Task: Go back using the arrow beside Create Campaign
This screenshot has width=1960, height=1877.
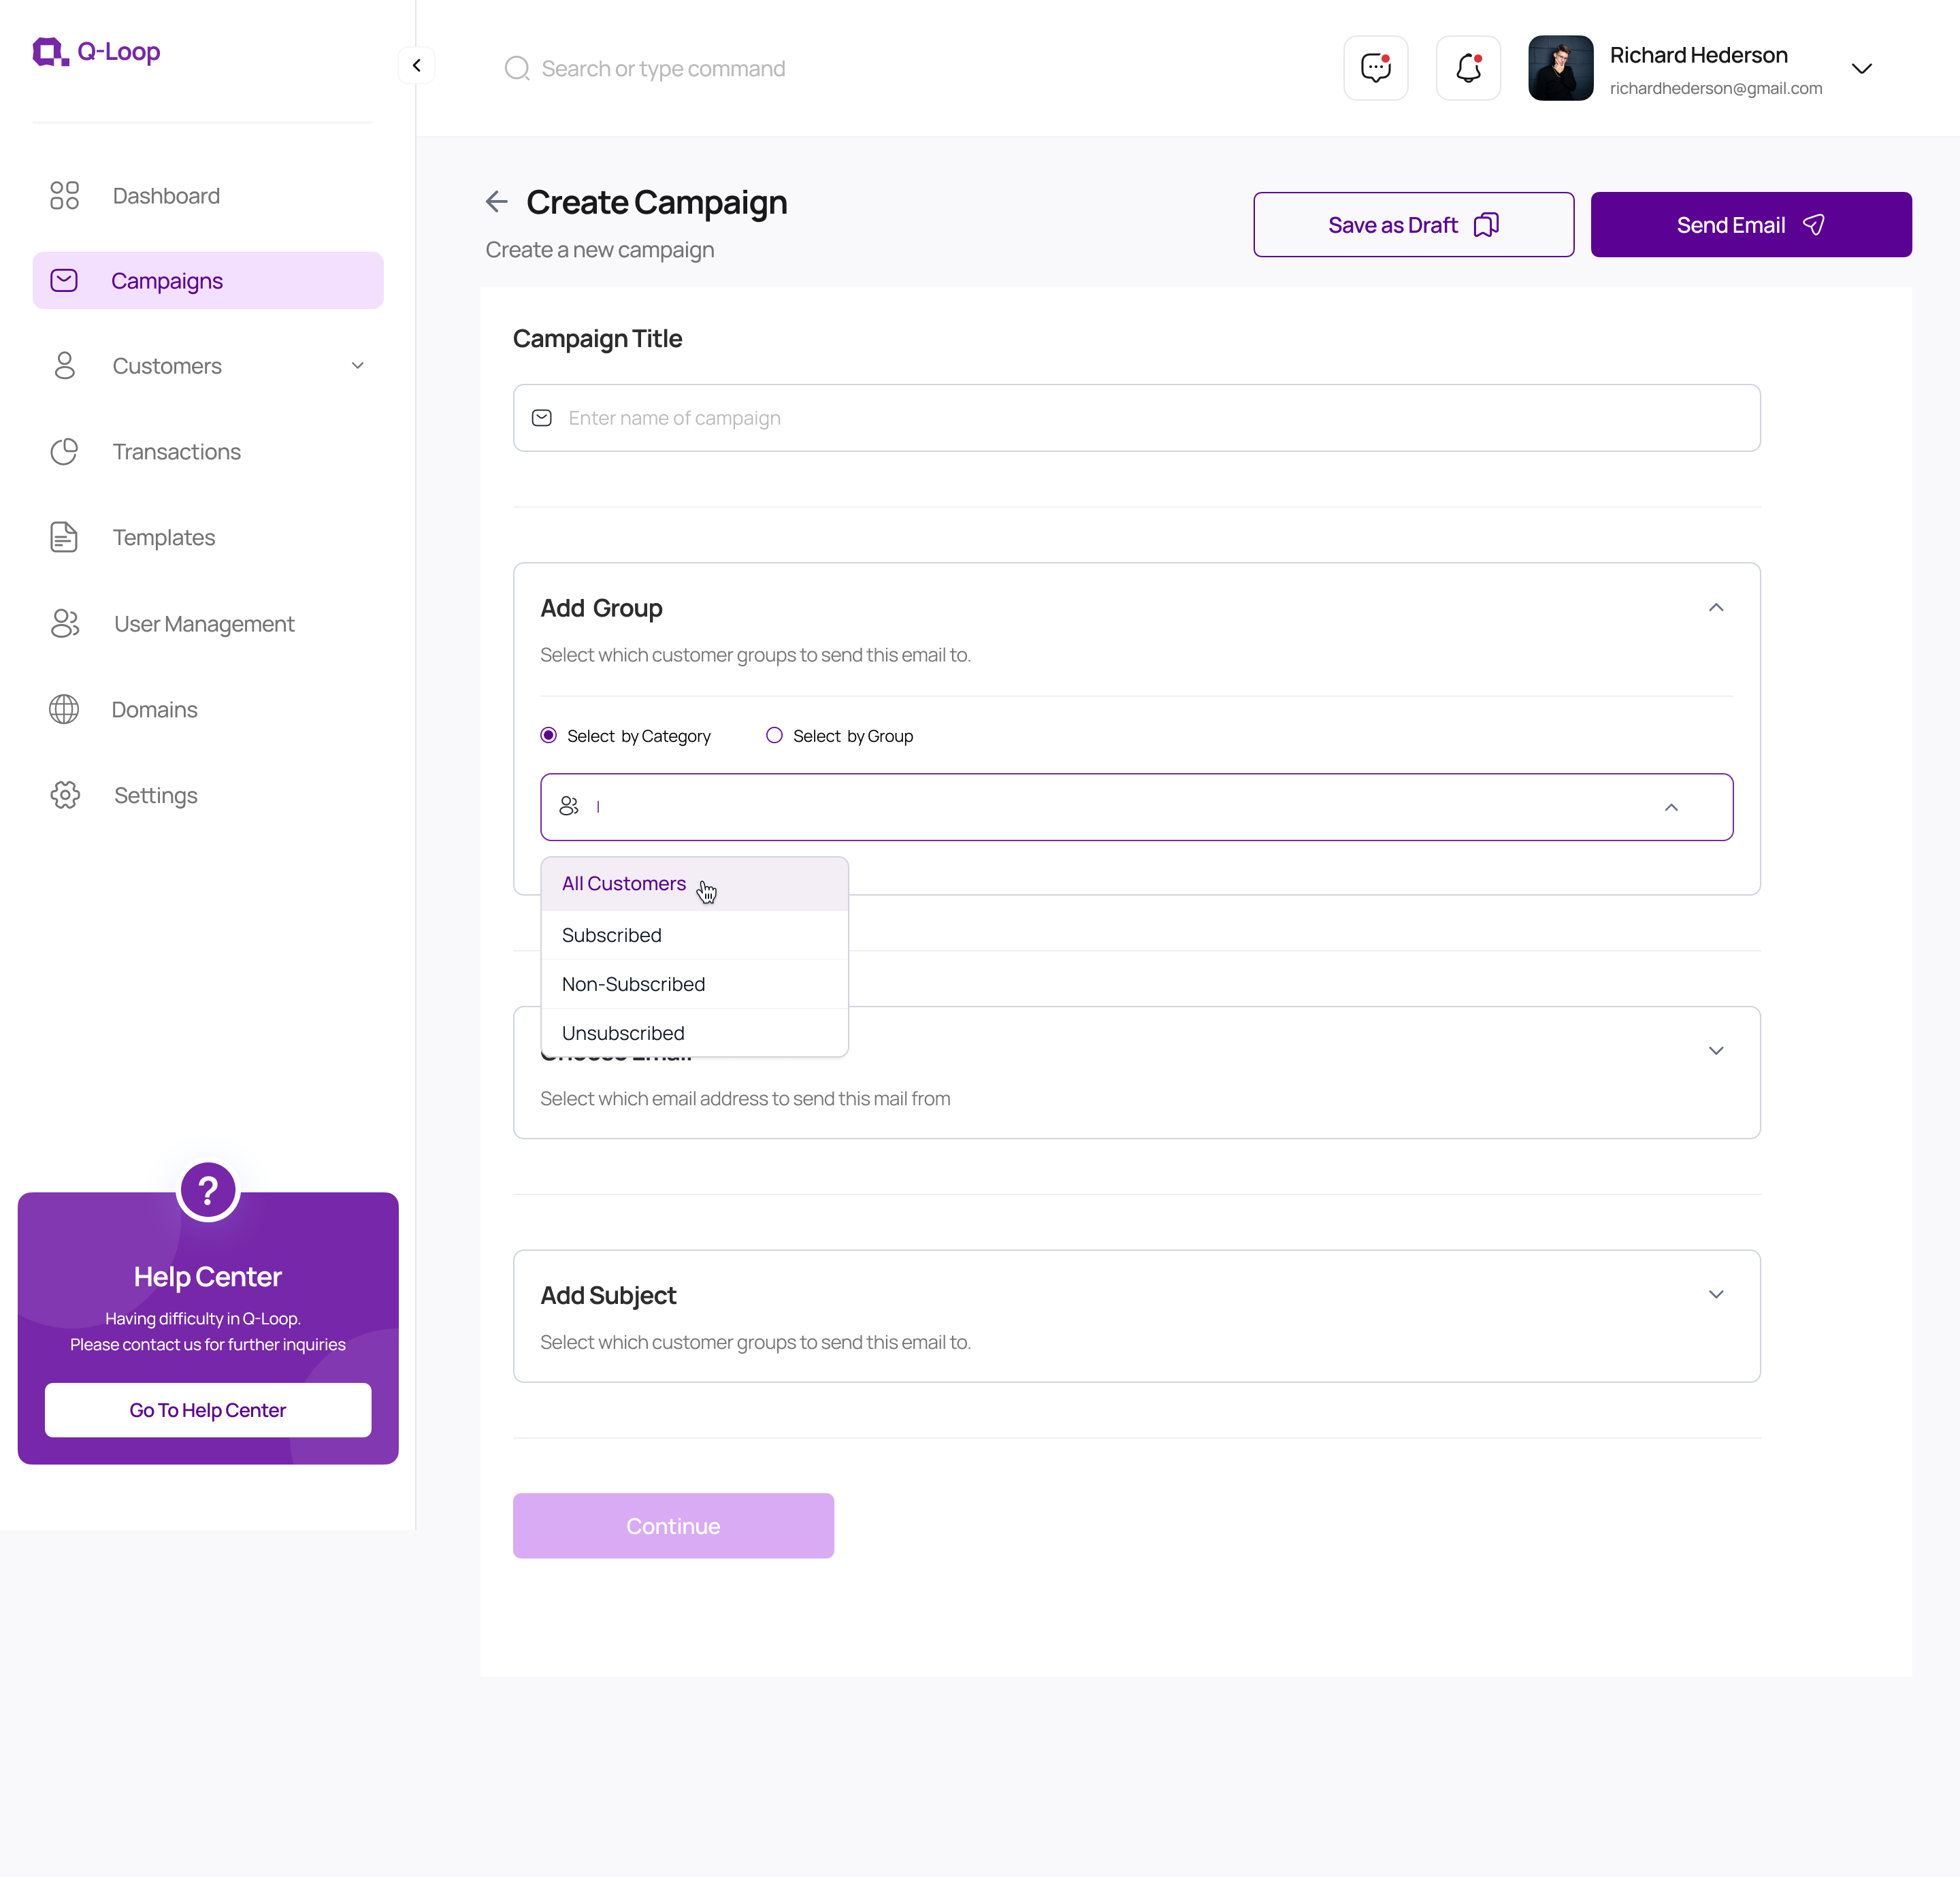Action: click(497, 201)
